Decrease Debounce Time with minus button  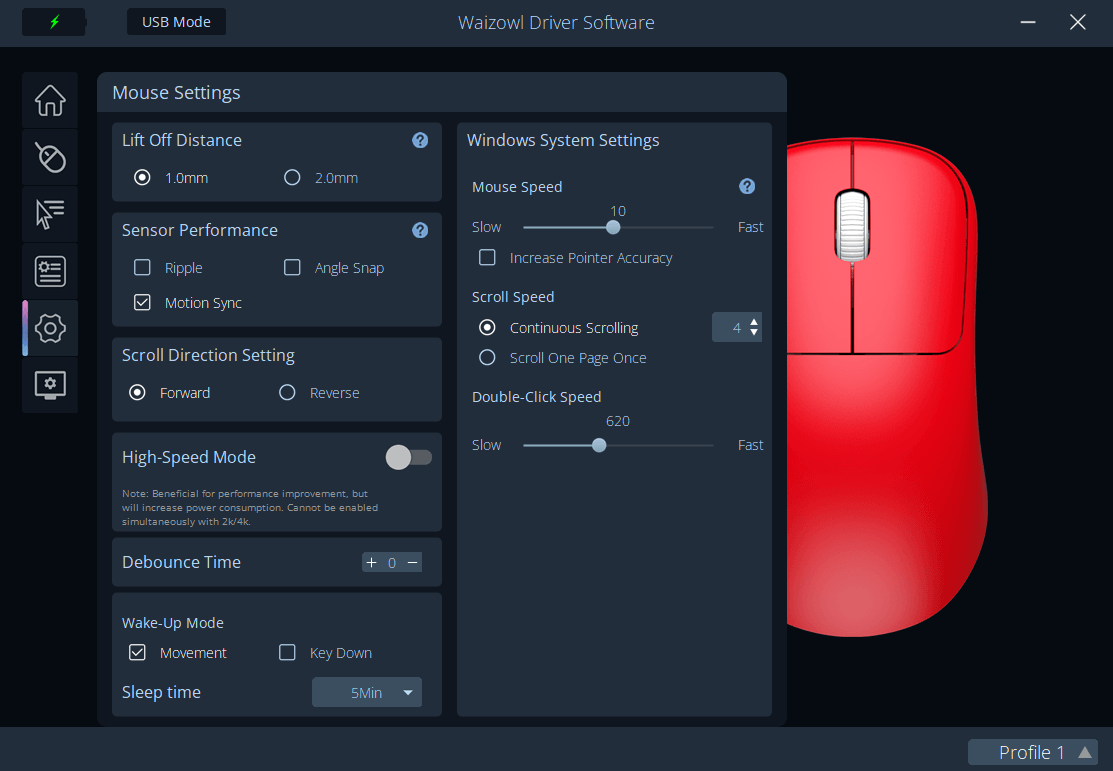[412, 562]
